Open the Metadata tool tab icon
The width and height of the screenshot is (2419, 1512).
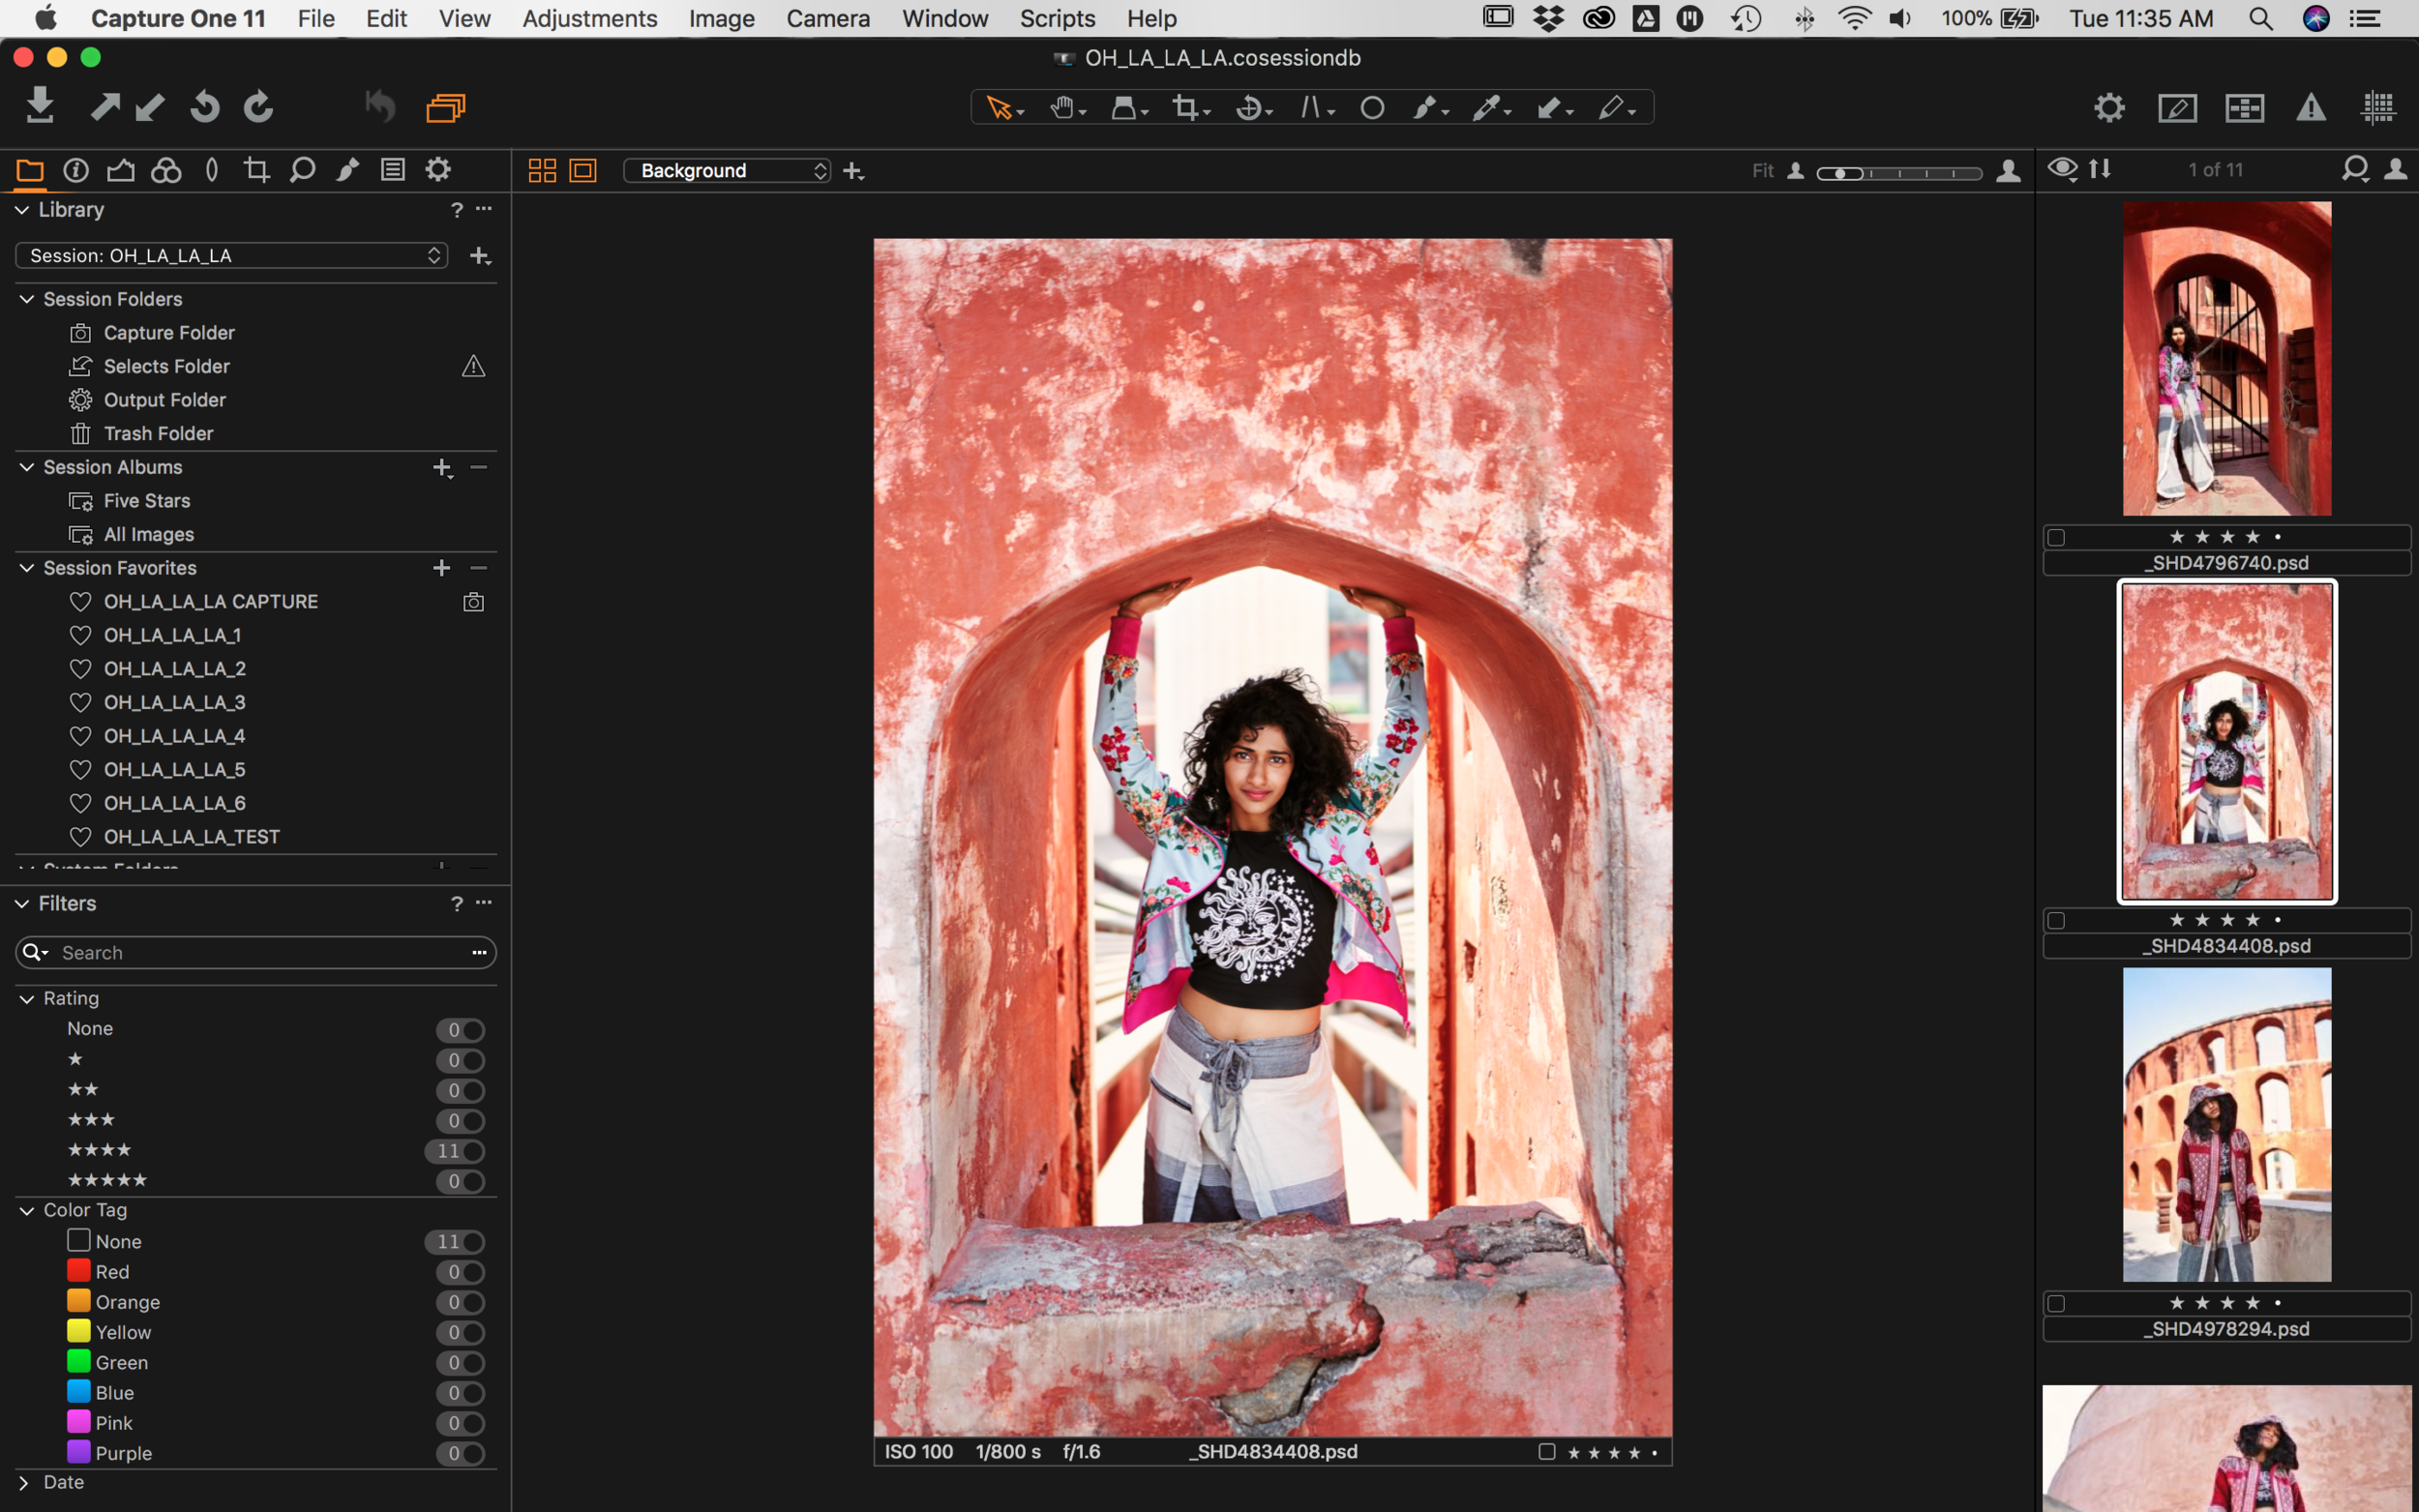click(x=393, y=170)
